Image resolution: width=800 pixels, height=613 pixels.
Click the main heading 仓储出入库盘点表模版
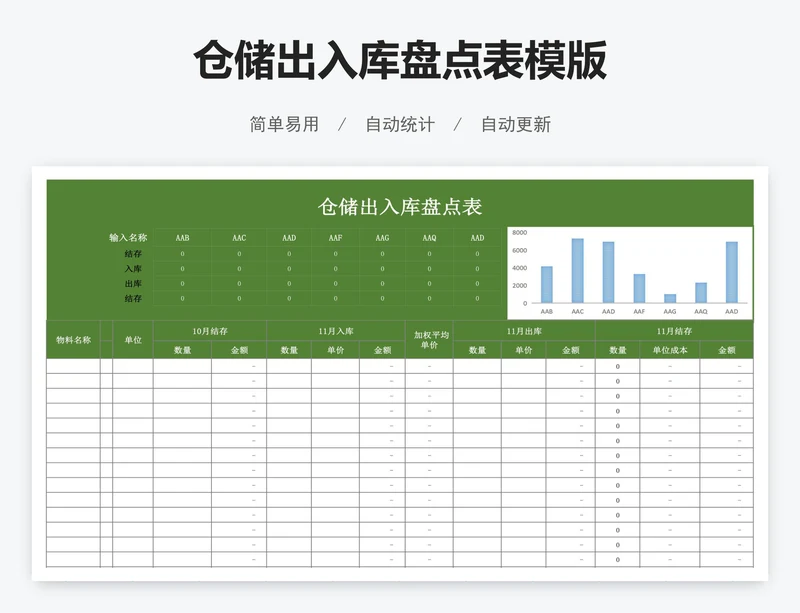coord(400,60)
